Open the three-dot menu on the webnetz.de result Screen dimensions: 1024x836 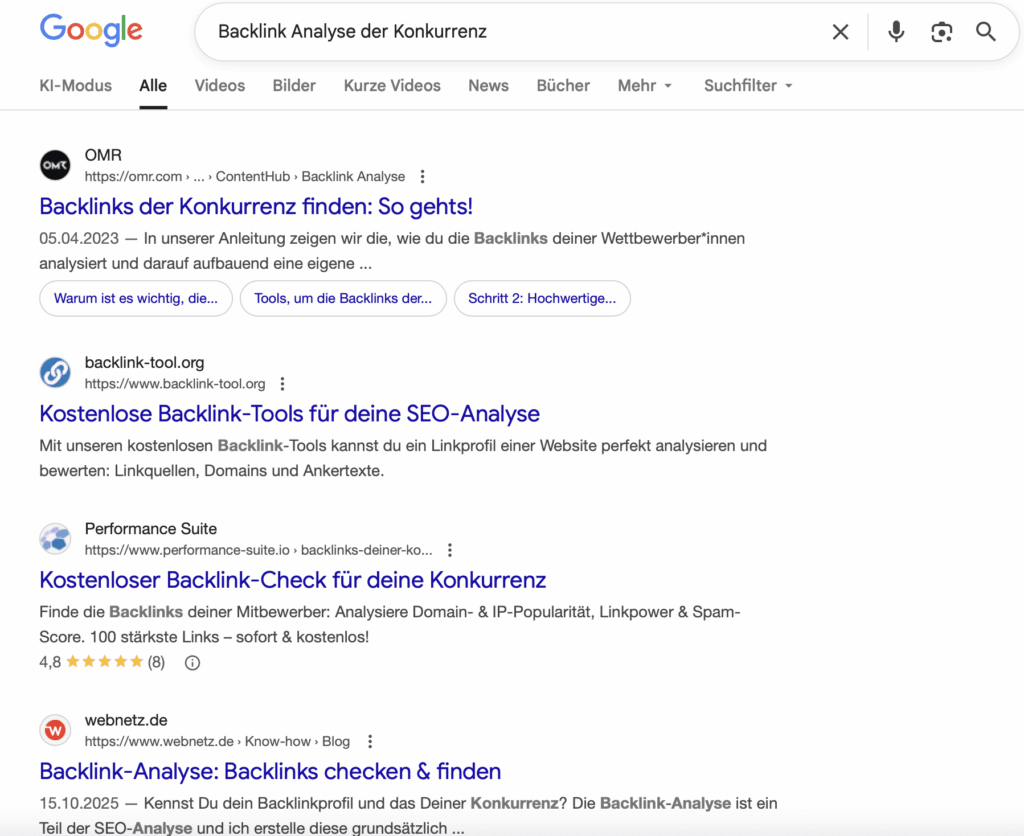[x=370, y=740]
